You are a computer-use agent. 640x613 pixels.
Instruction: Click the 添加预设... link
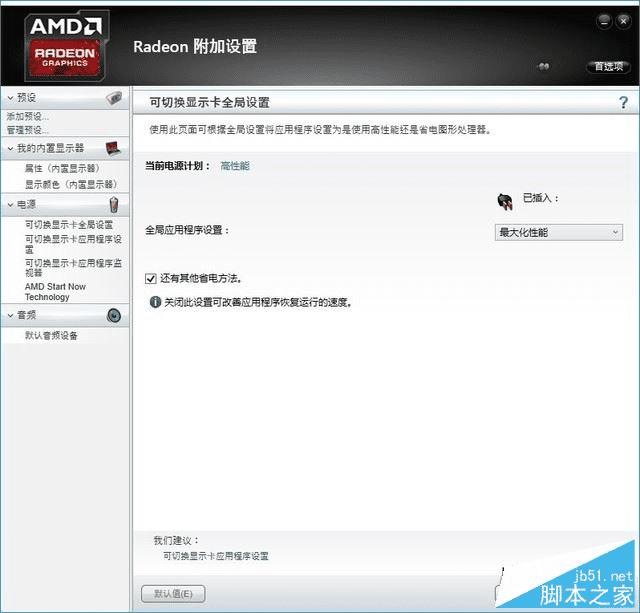[28, 117]
